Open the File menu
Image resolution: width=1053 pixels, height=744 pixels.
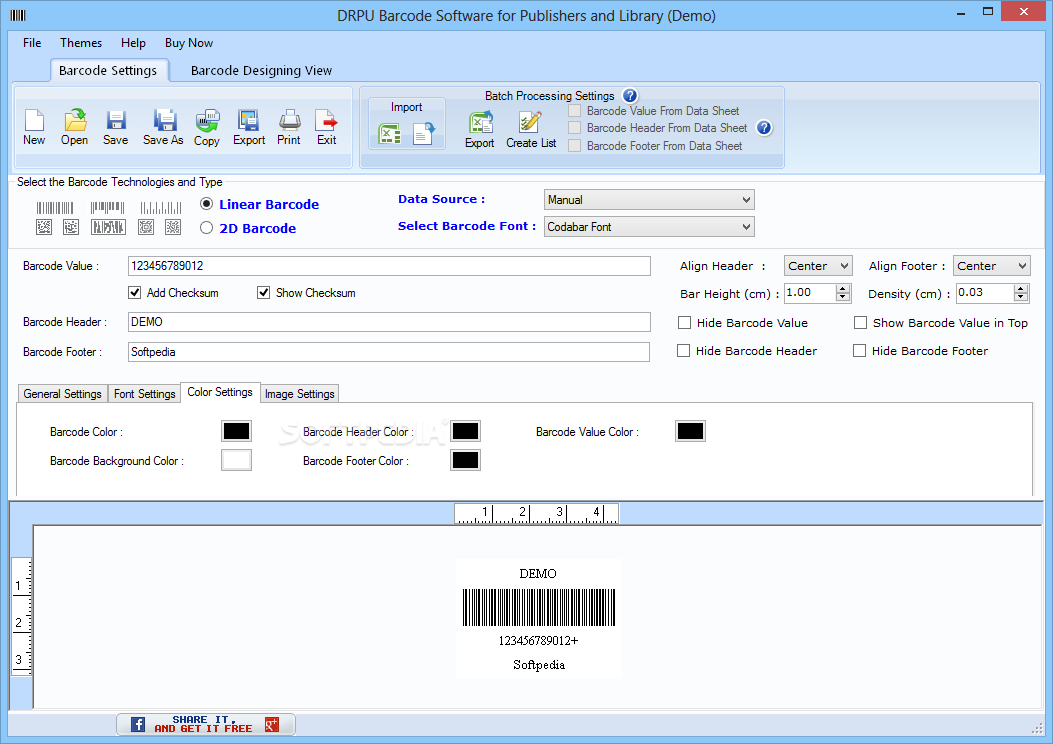(32, 43)
